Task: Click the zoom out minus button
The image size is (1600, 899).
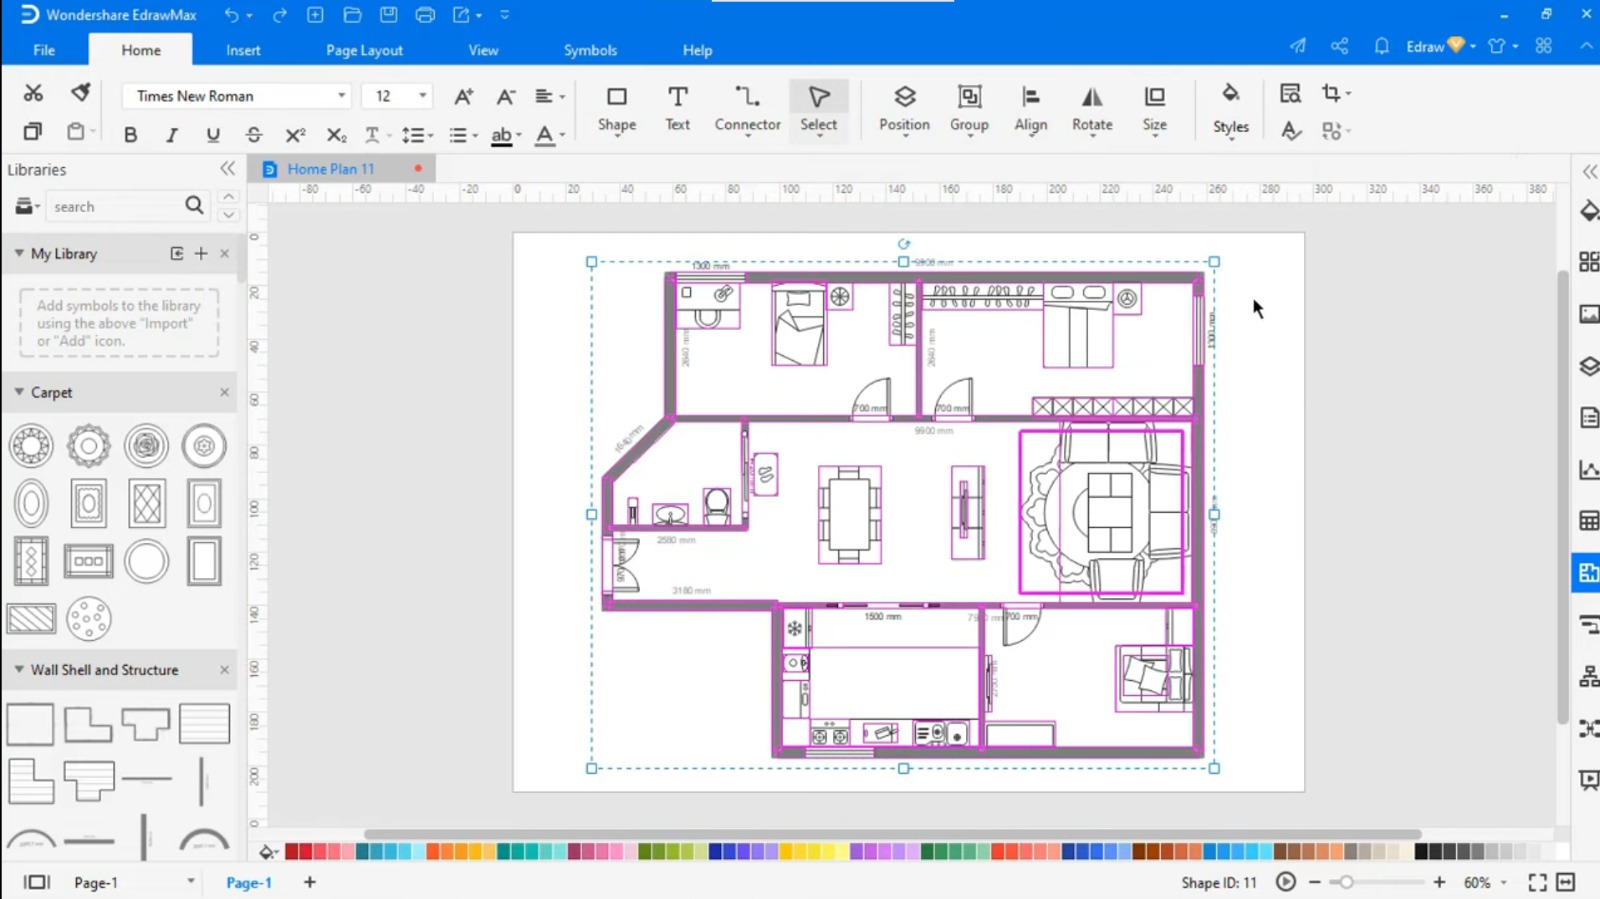Action: point(1314,882)
